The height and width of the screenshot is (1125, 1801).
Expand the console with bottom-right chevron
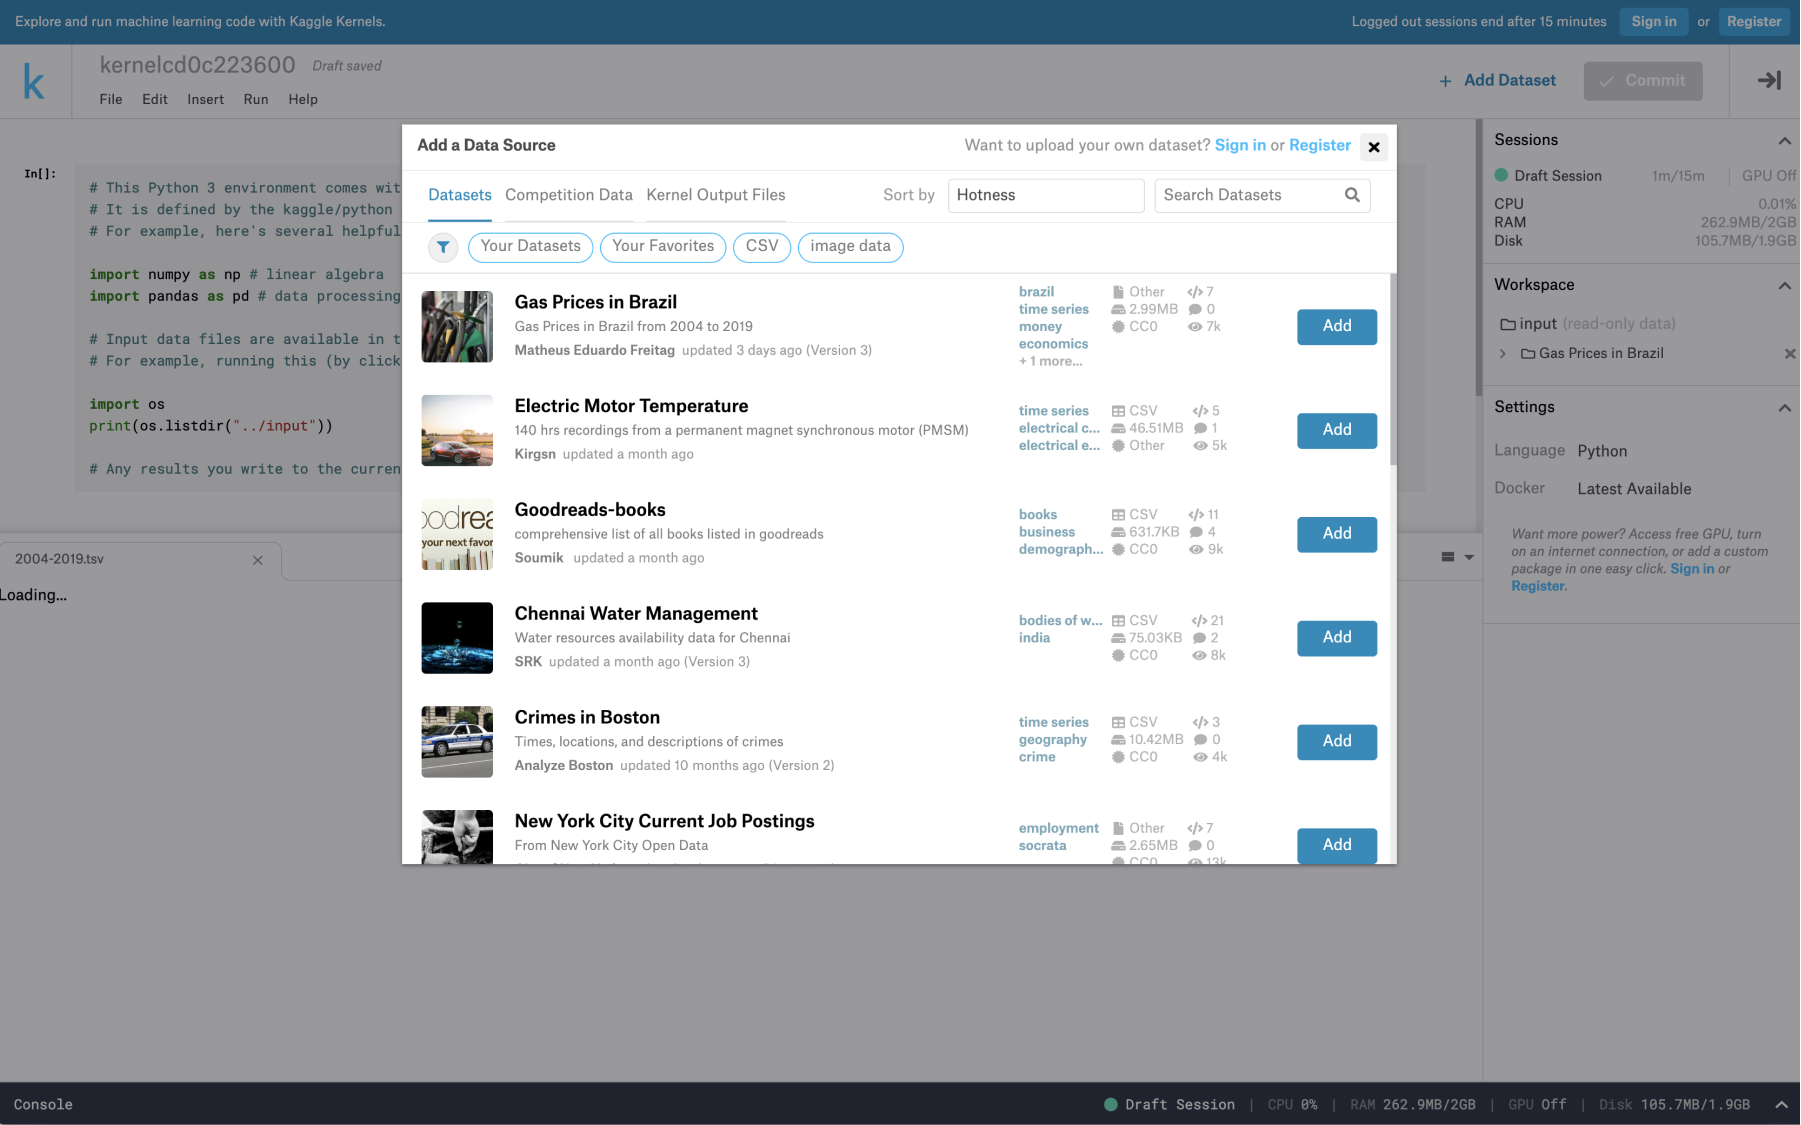tap(1781, 1105)
